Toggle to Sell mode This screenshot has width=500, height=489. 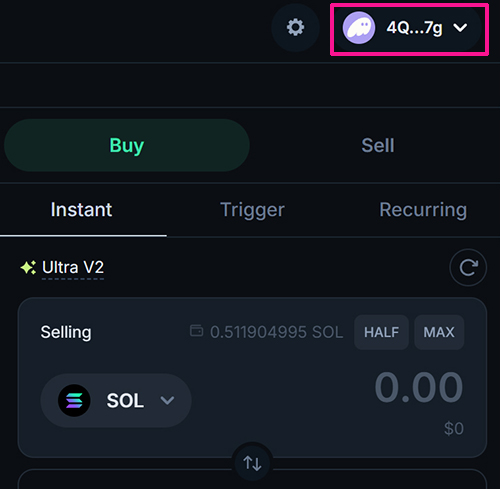tap(378, 145)
